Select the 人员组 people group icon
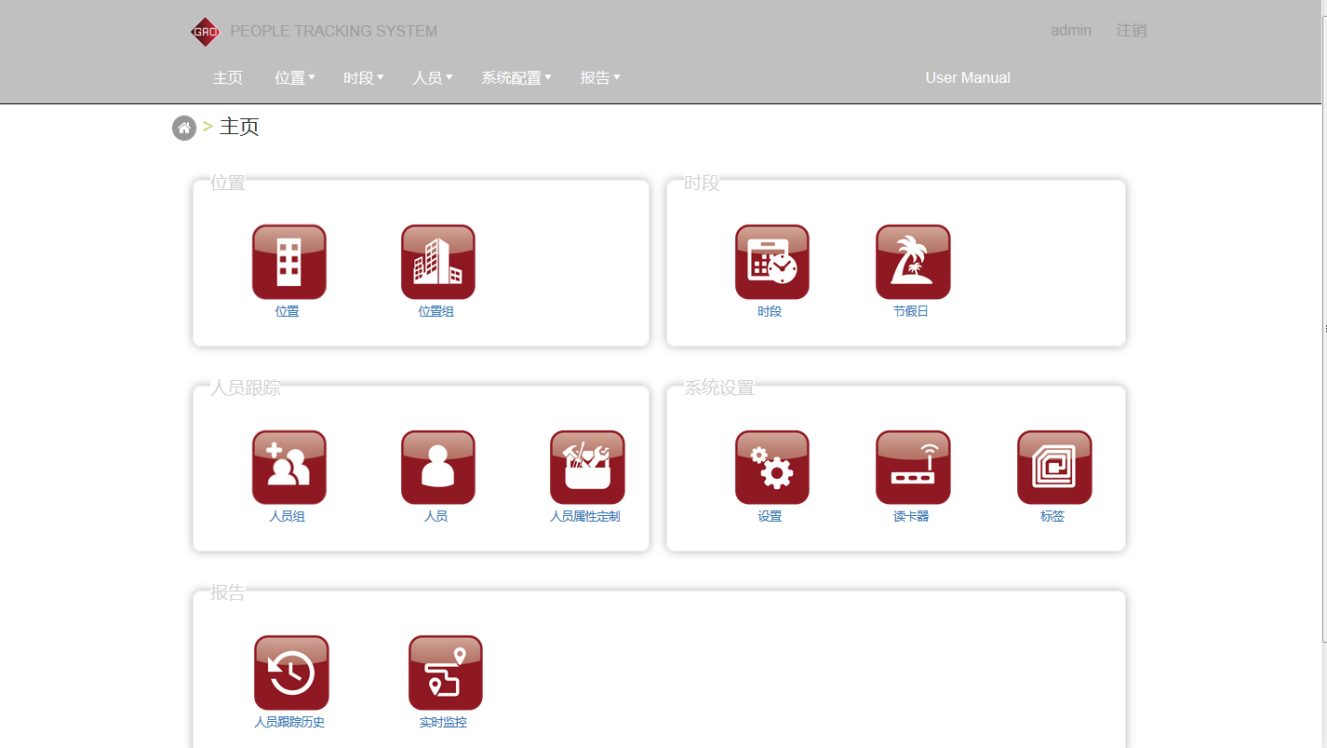This screenshot has width=1327, height=748. pyautogui.click(x=289, y=467)
